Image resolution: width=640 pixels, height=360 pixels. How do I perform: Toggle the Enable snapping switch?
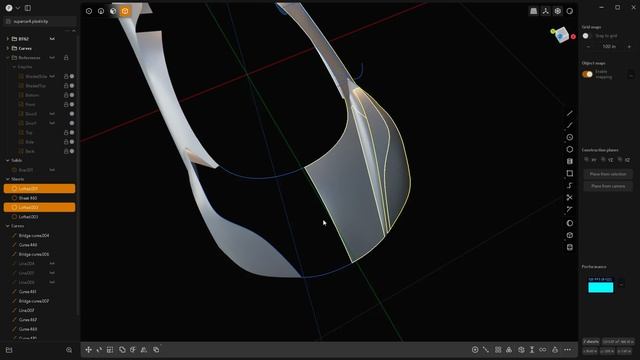pyautogui.click(x=587, y=74)
